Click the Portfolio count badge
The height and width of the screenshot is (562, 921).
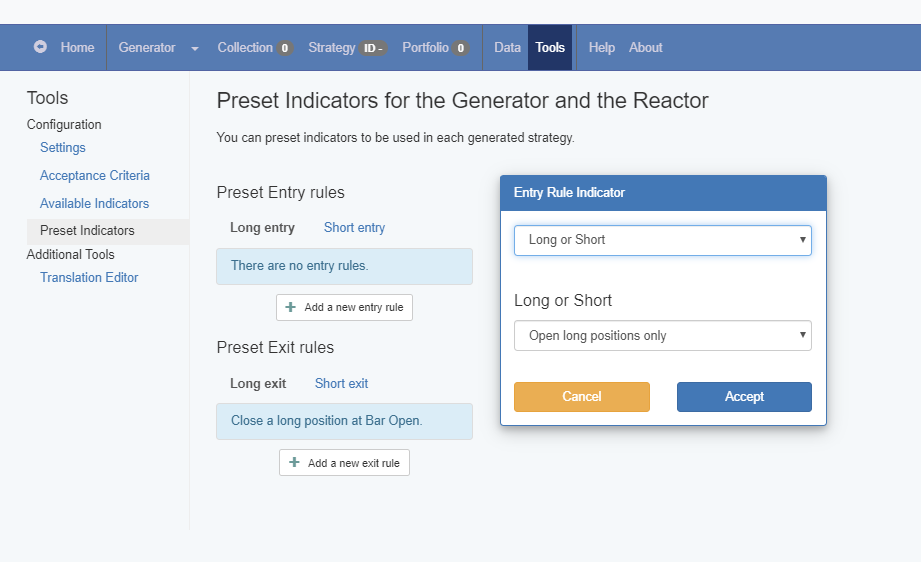[460, 48]
